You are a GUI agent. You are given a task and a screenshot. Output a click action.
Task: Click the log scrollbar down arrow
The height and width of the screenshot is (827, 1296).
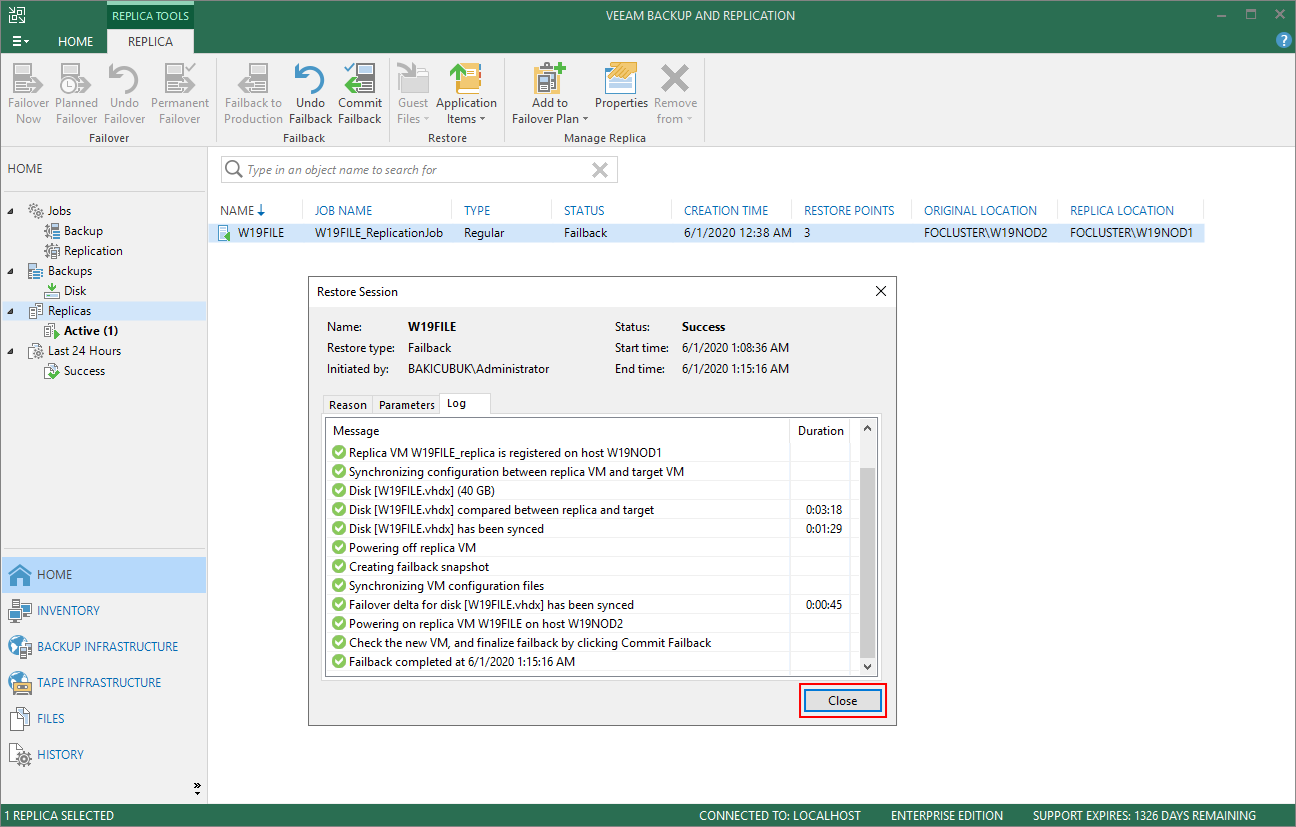(x=866, y=666)
